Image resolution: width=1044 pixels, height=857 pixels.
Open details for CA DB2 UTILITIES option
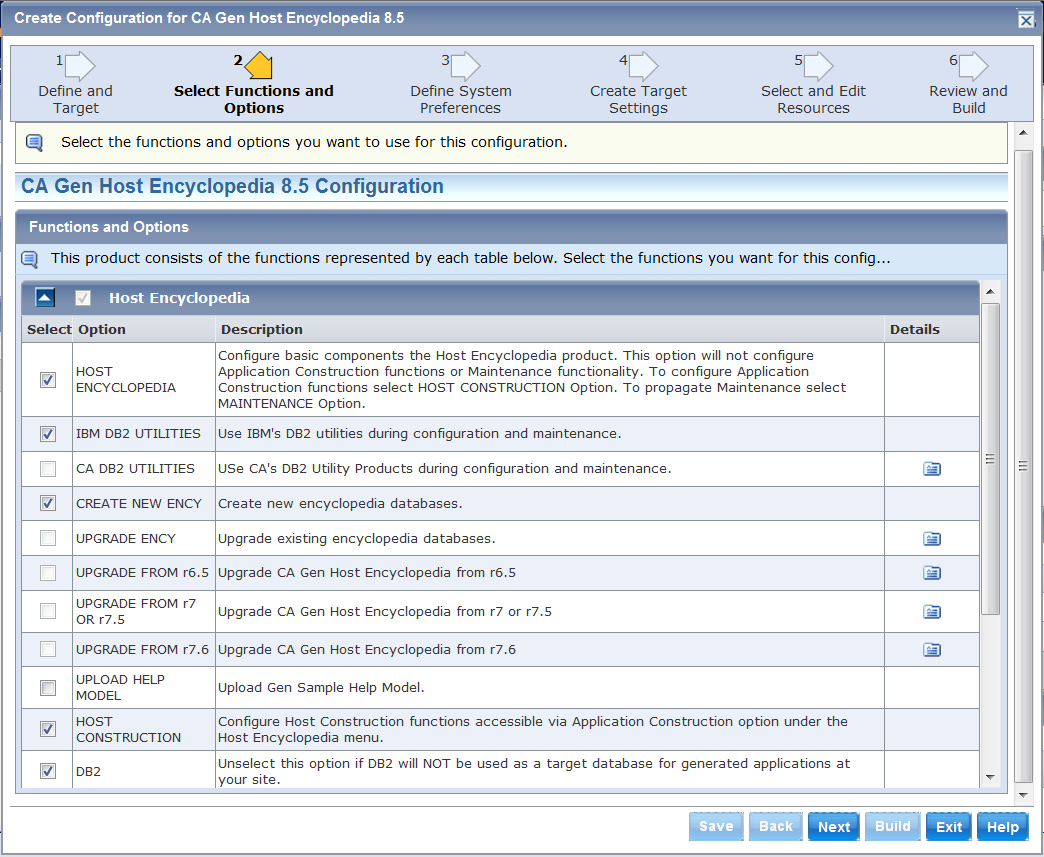(931, 469)
